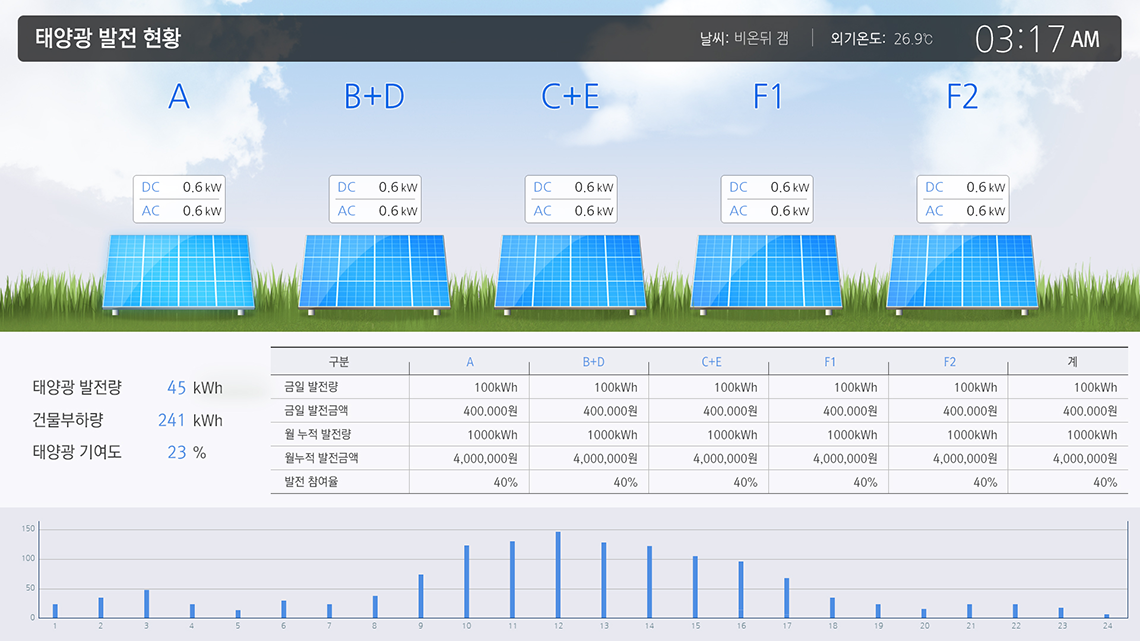Click the solar panel under C+E

point(571,273)
